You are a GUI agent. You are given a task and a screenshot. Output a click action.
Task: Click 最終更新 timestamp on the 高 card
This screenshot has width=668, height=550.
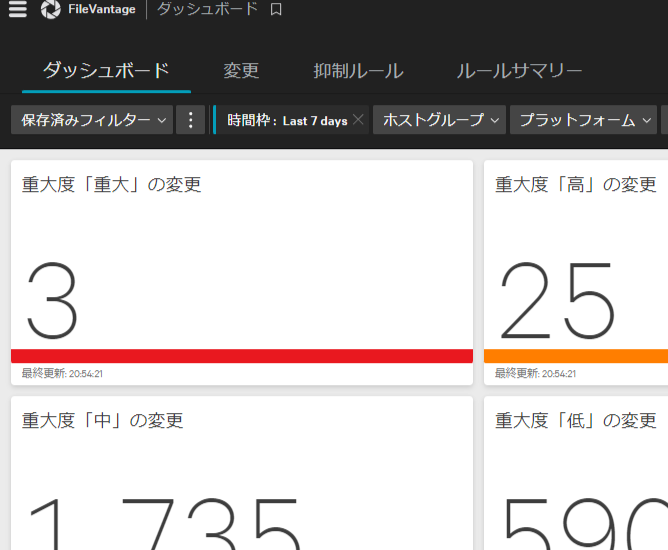click(535, 374)
